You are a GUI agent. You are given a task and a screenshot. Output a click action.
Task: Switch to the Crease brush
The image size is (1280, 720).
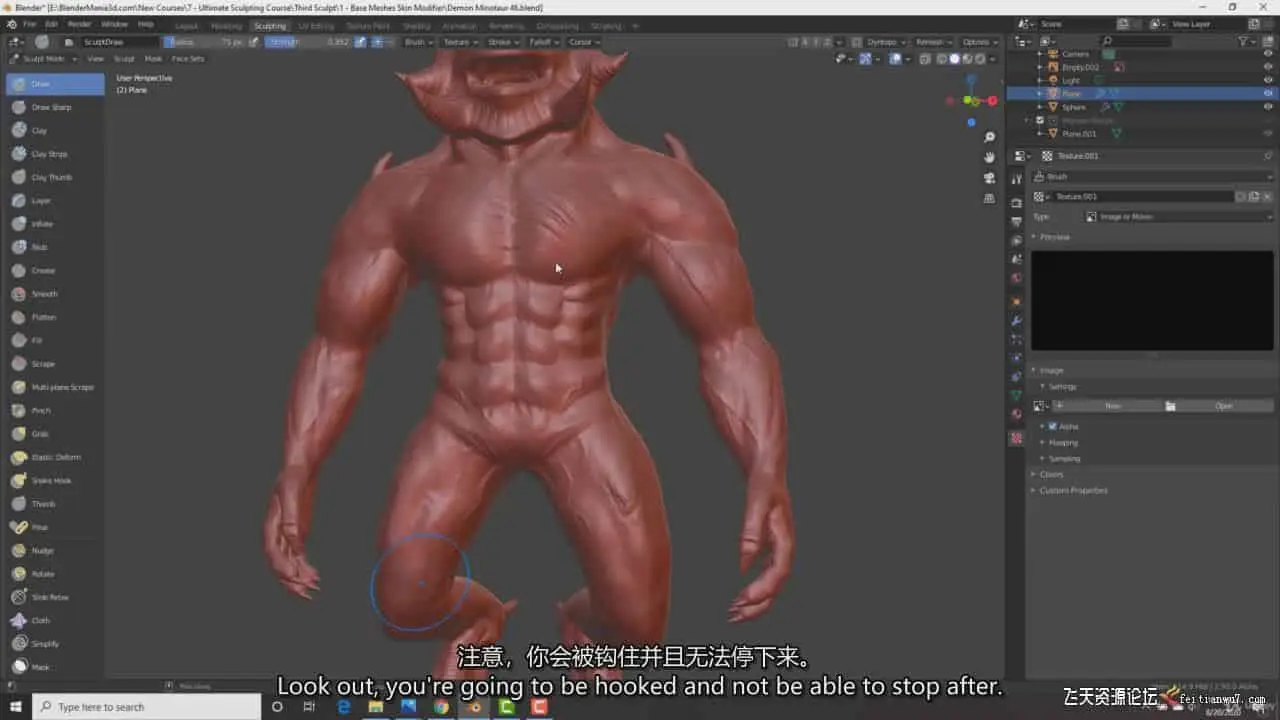click(55, 270)
